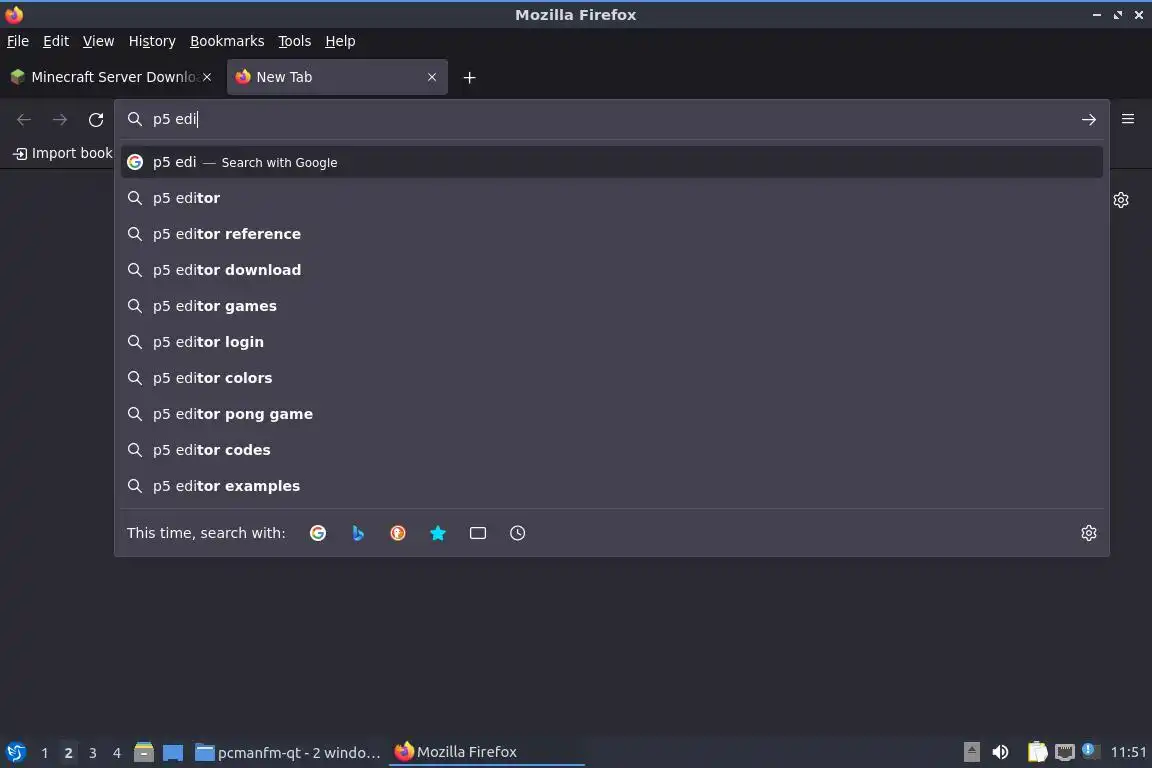This screenshot has width=1152, height=768.
Task: Choose 'p5 edi — Search with Google' result
Action: tap(611, 162)
